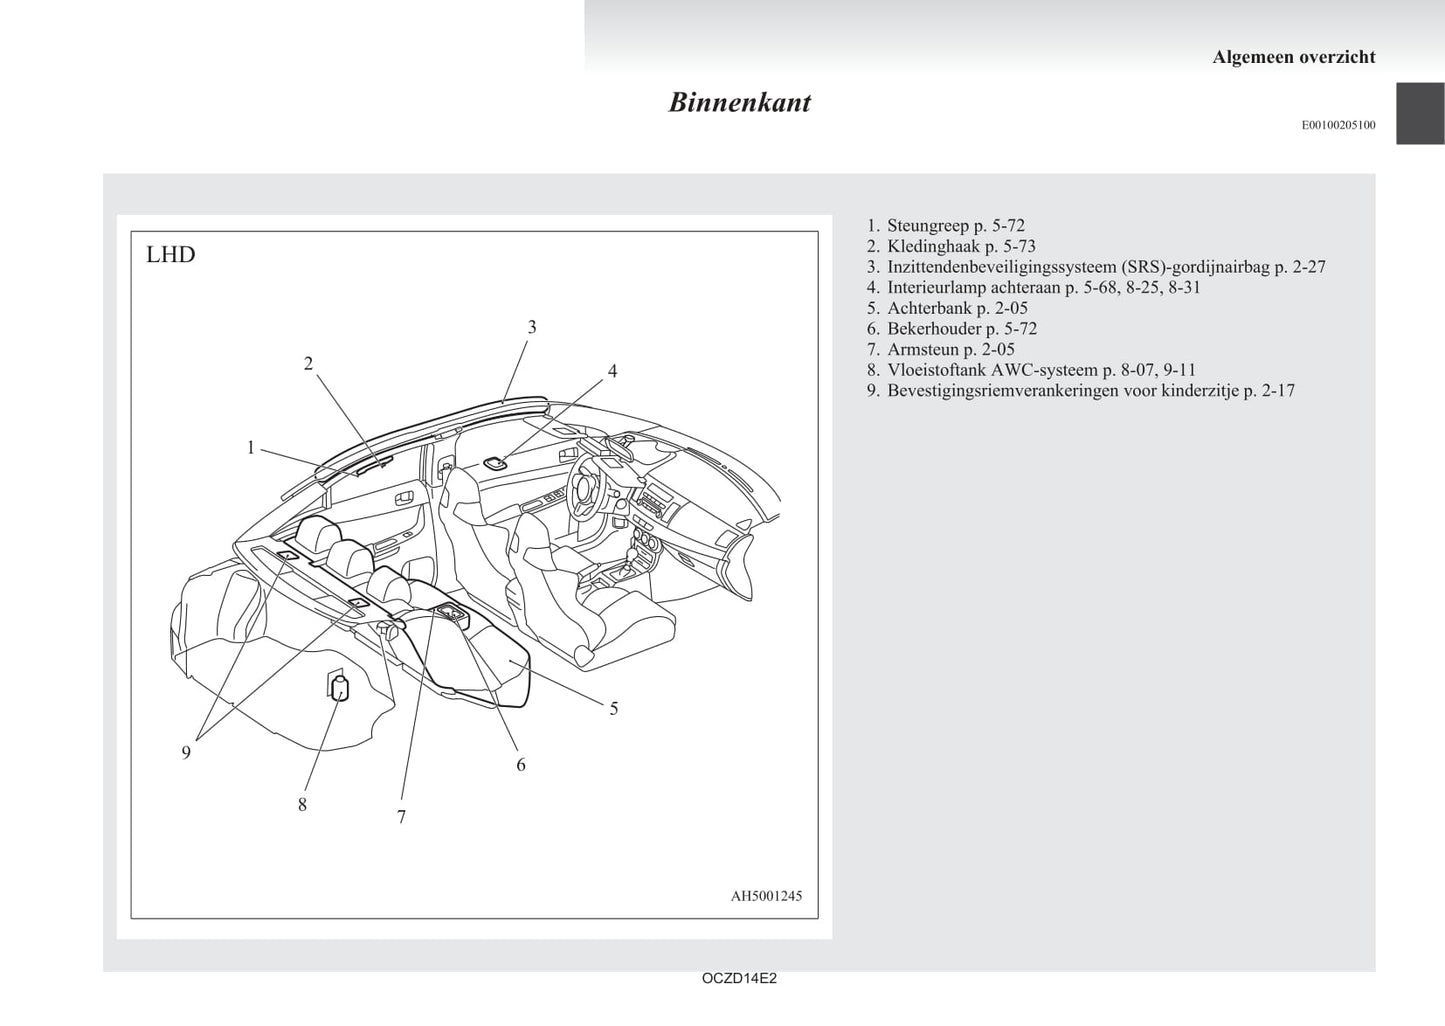The height and width of the screenshot is (1026, 1445).
Task: Click the Binnenkant page title
Action: tap(739, 102)
